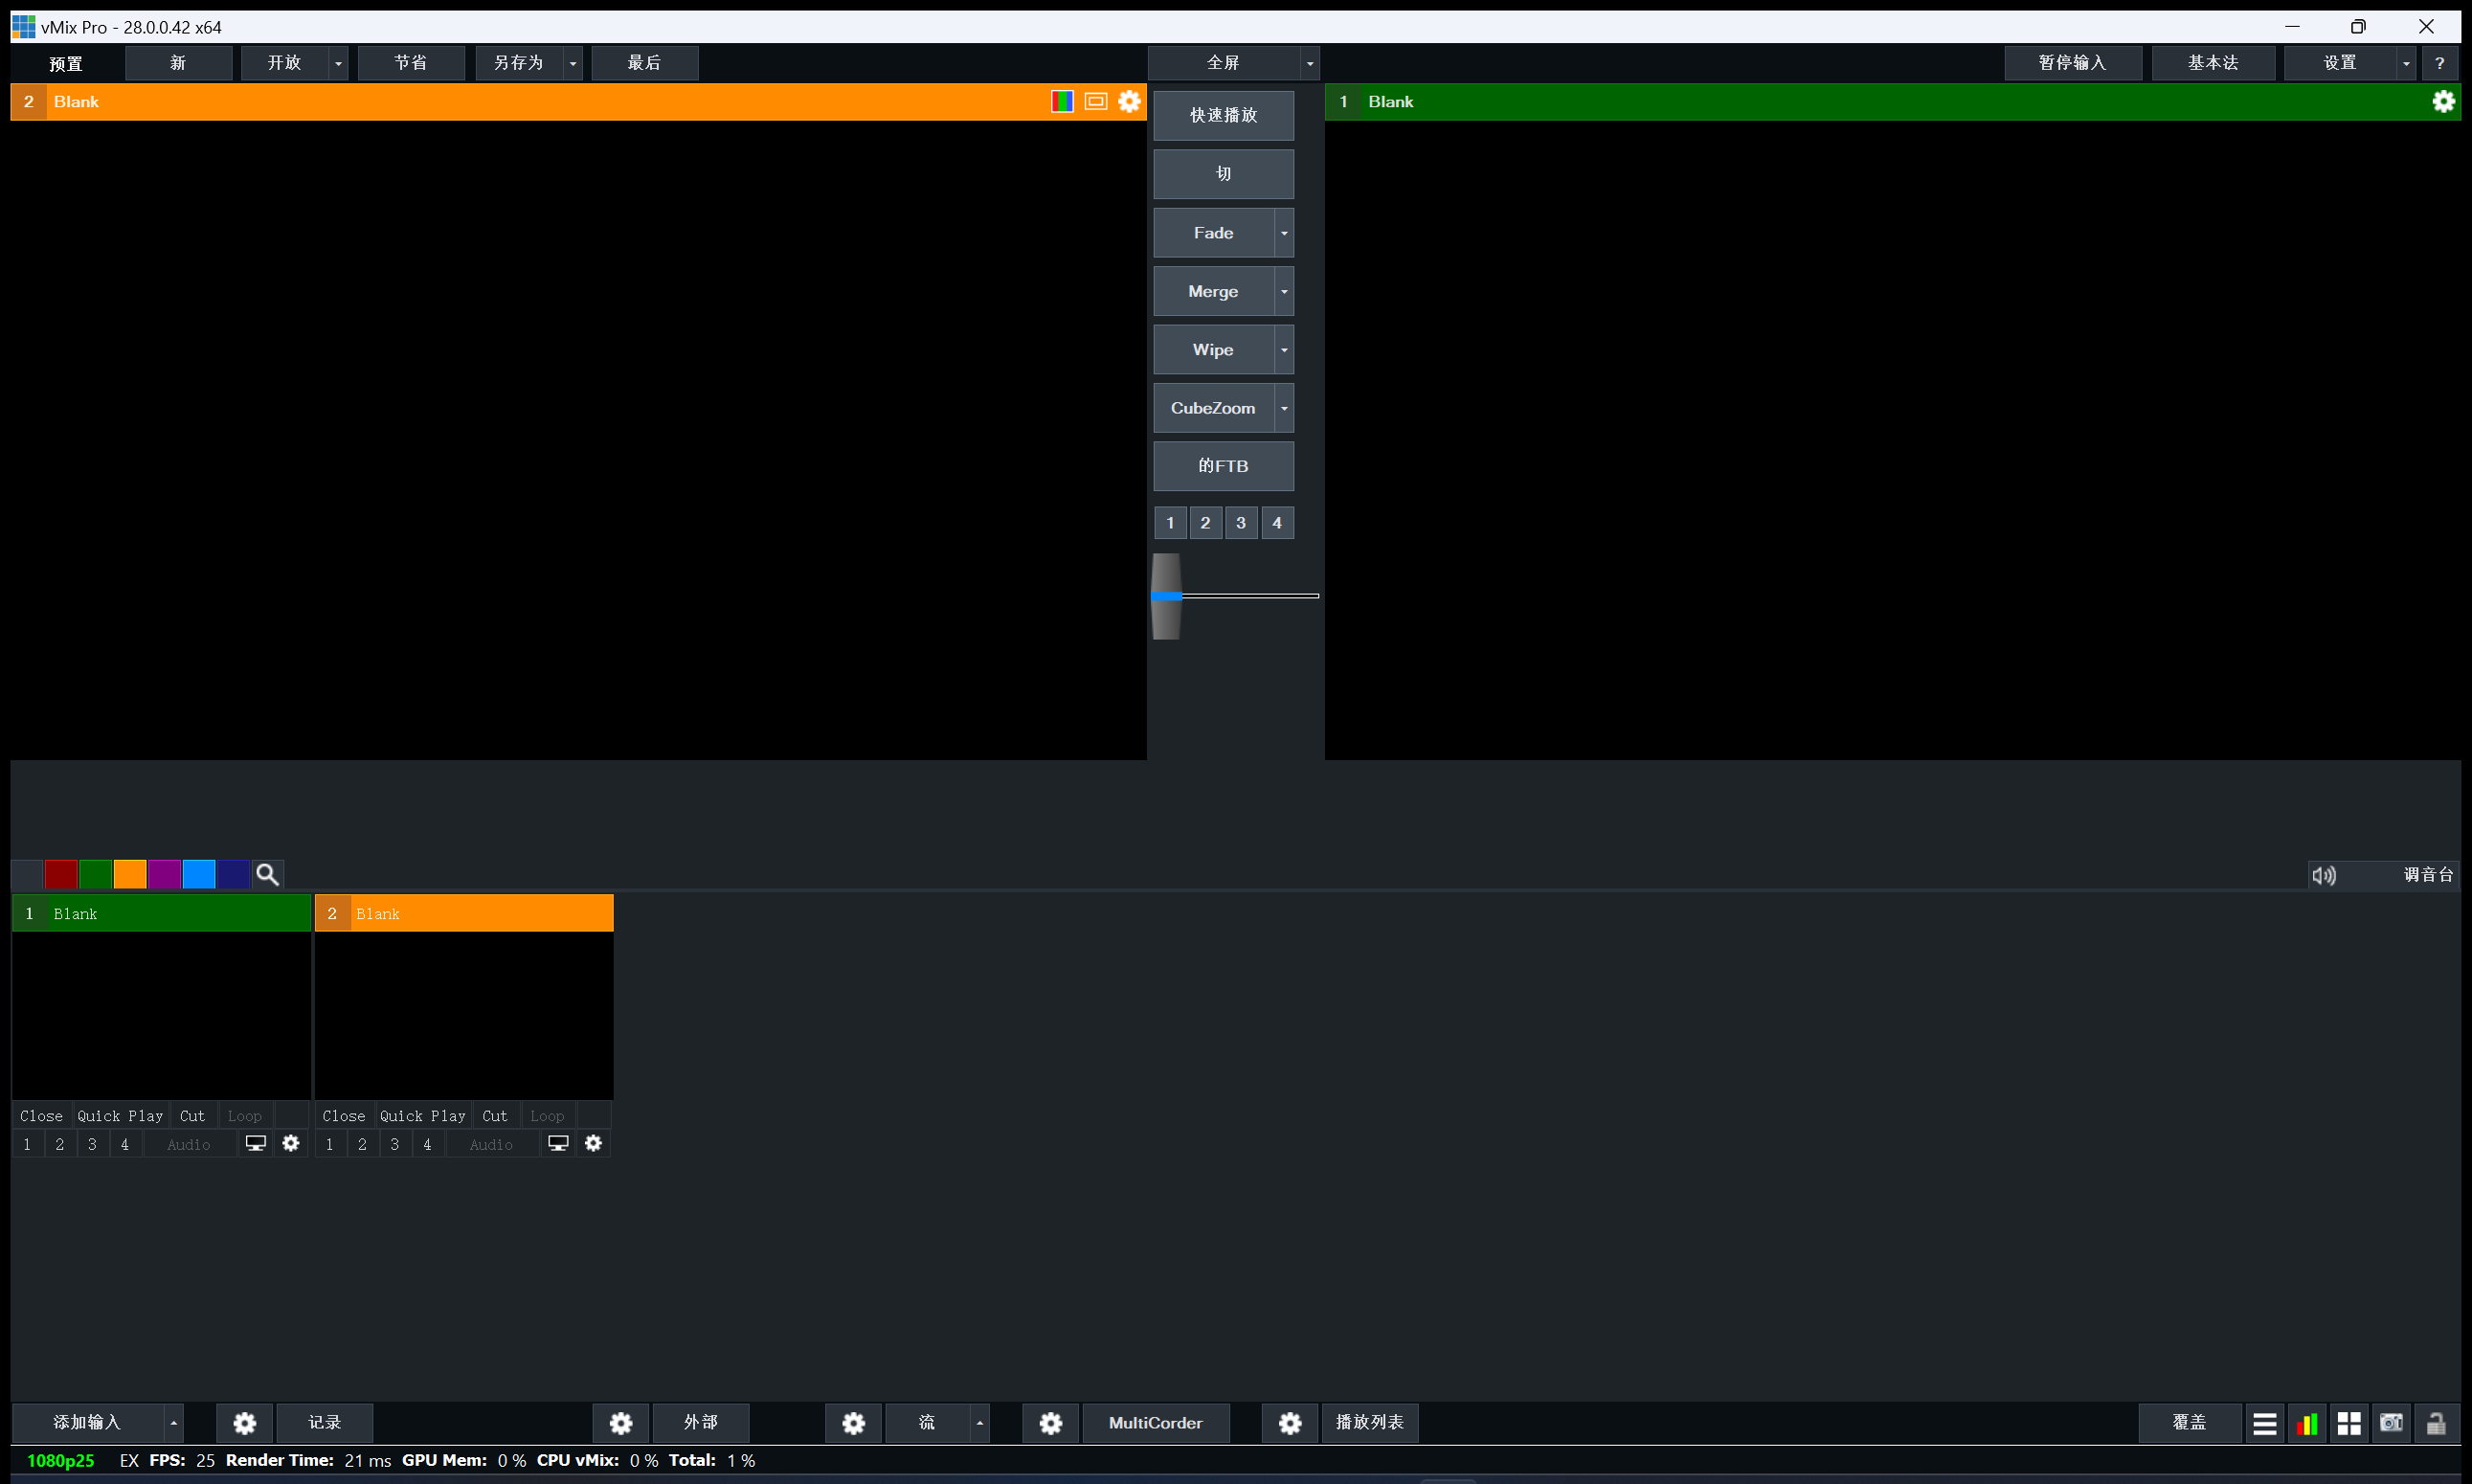
Task: Click the MultiCorder button
Action: click(1155, 1423)
